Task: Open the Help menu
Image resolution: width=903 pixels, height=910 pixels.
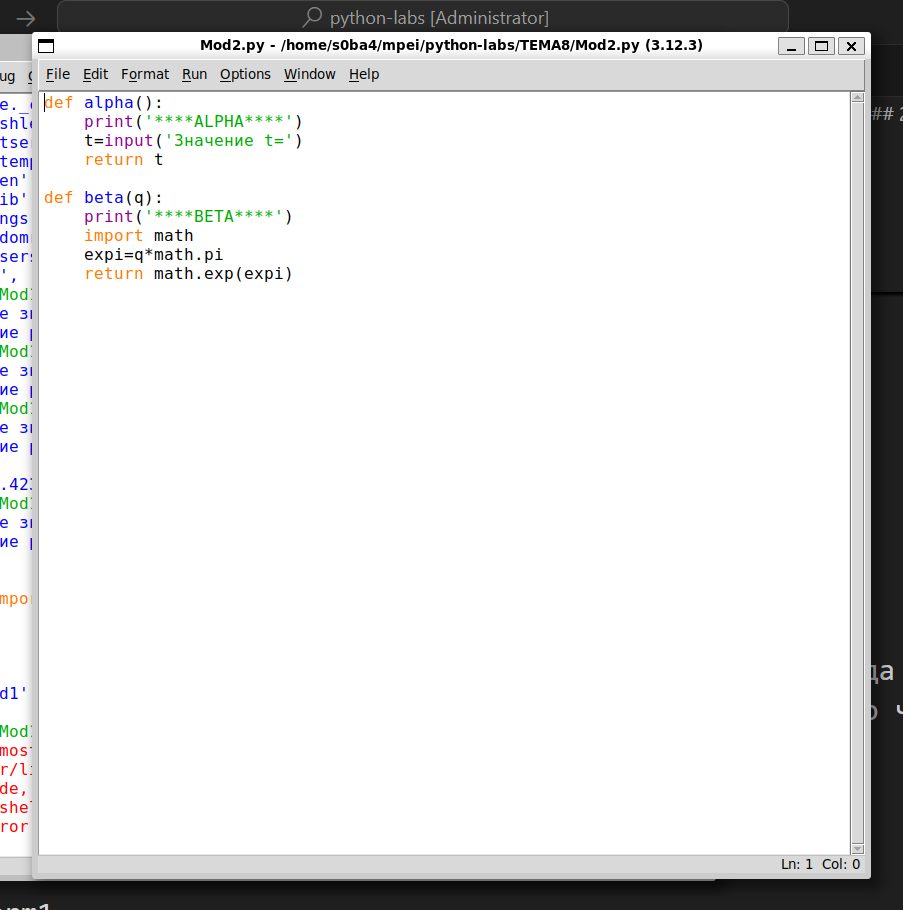Action: point(364,74)
